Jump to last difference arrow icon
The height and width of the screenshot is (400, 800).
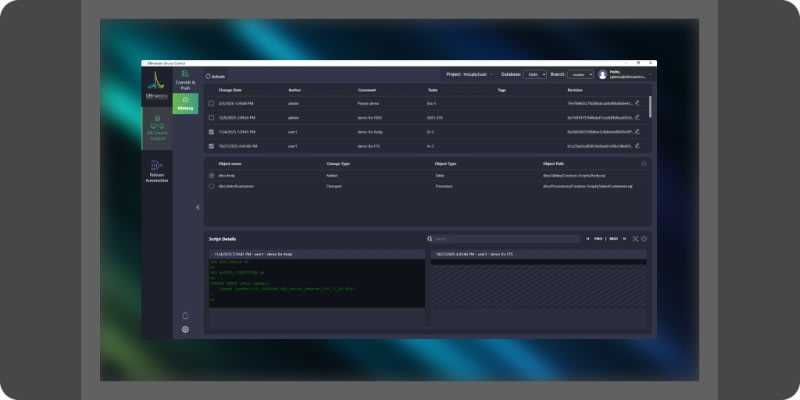(x=624, y=239)
